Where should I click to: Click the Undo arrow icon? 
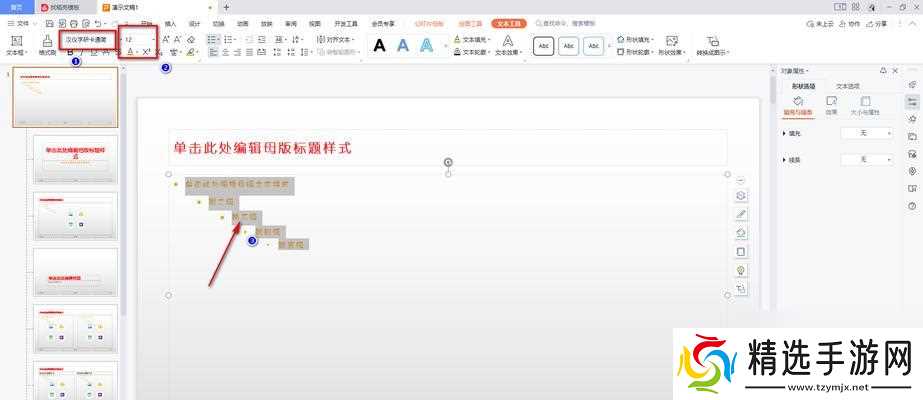point(99,24)
